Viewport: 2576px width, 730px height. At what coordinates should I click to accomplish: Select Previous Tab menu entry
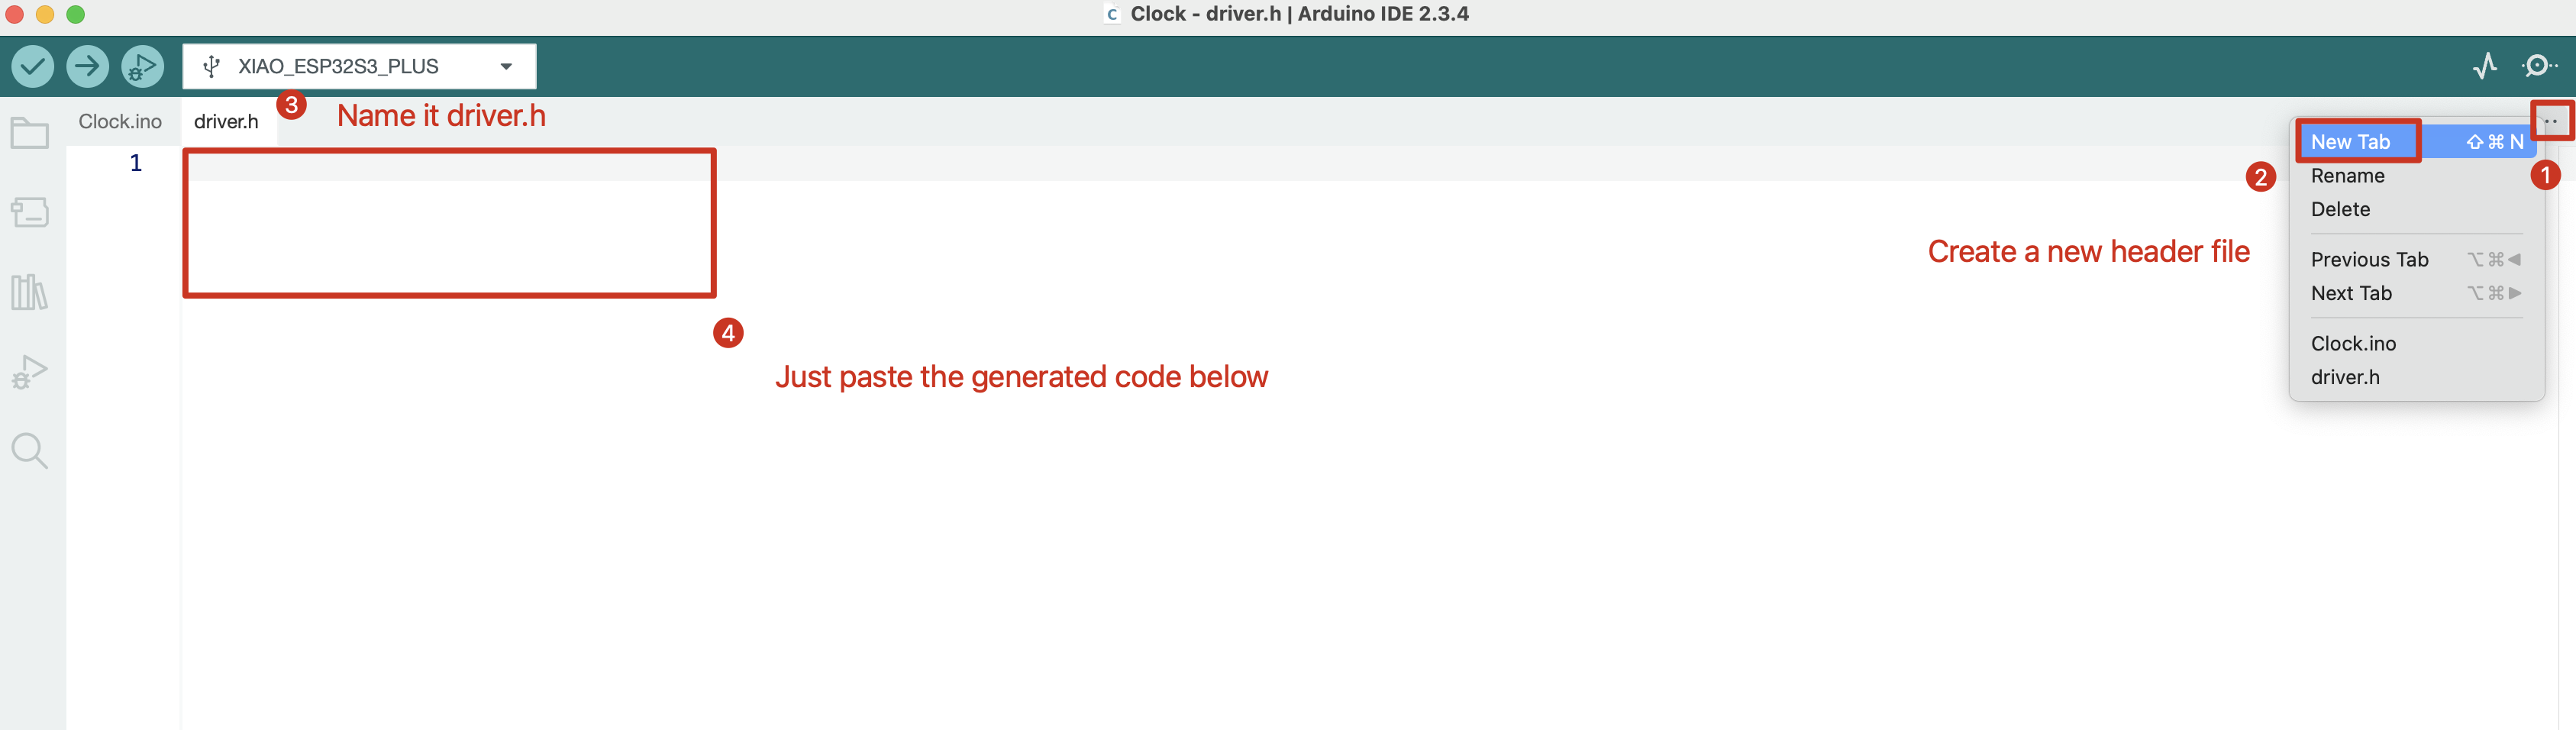(x=2369, y=260)
